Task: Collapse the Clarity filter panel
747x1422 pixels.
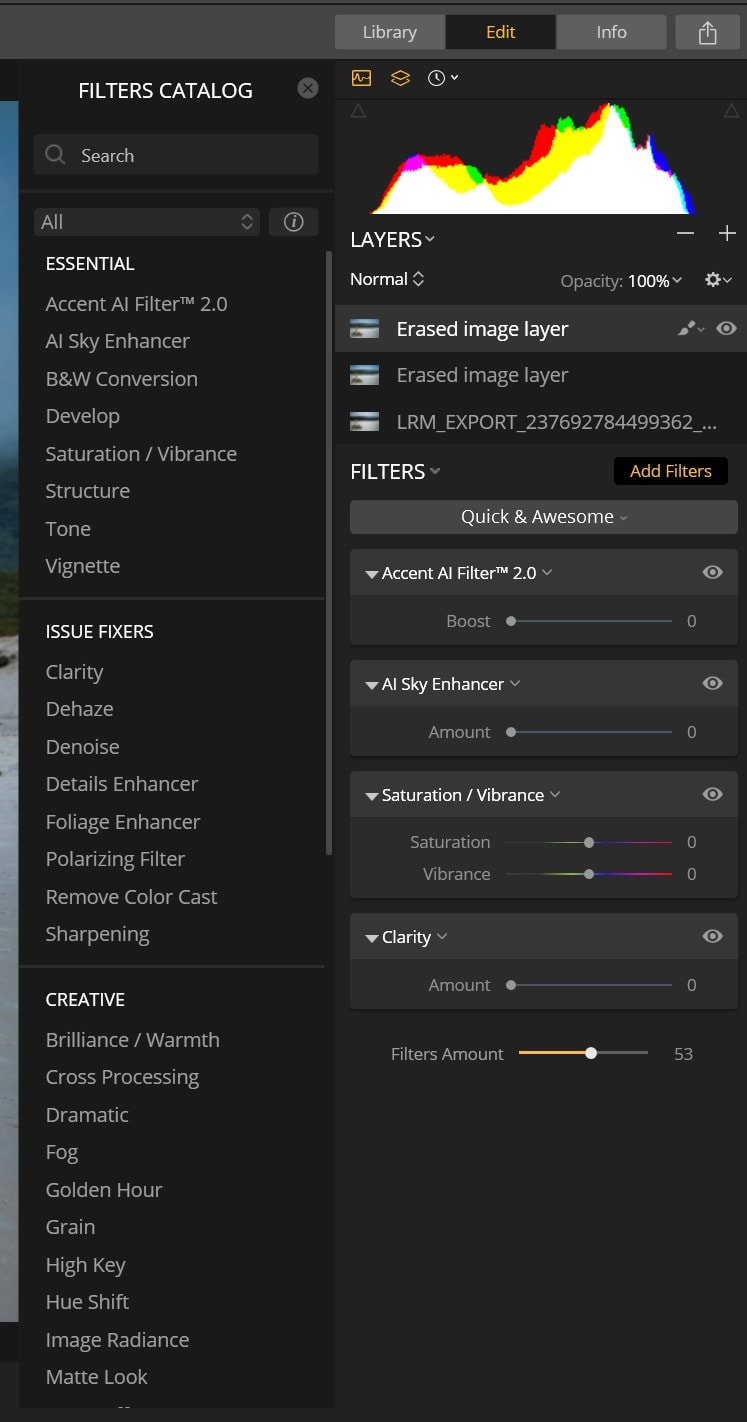Action: 372,938
